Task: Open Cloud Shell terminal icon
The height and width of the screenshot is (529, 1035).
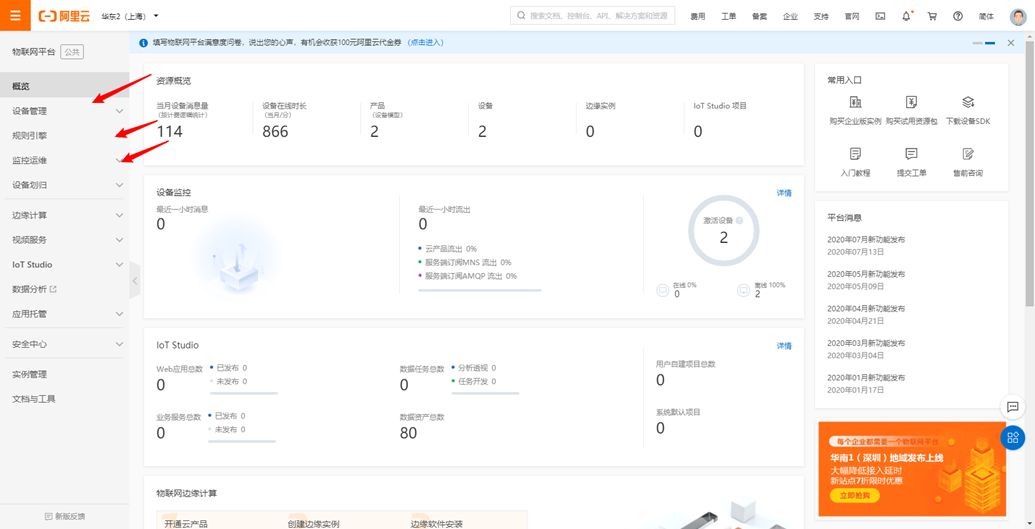Action: click(880, 16)
